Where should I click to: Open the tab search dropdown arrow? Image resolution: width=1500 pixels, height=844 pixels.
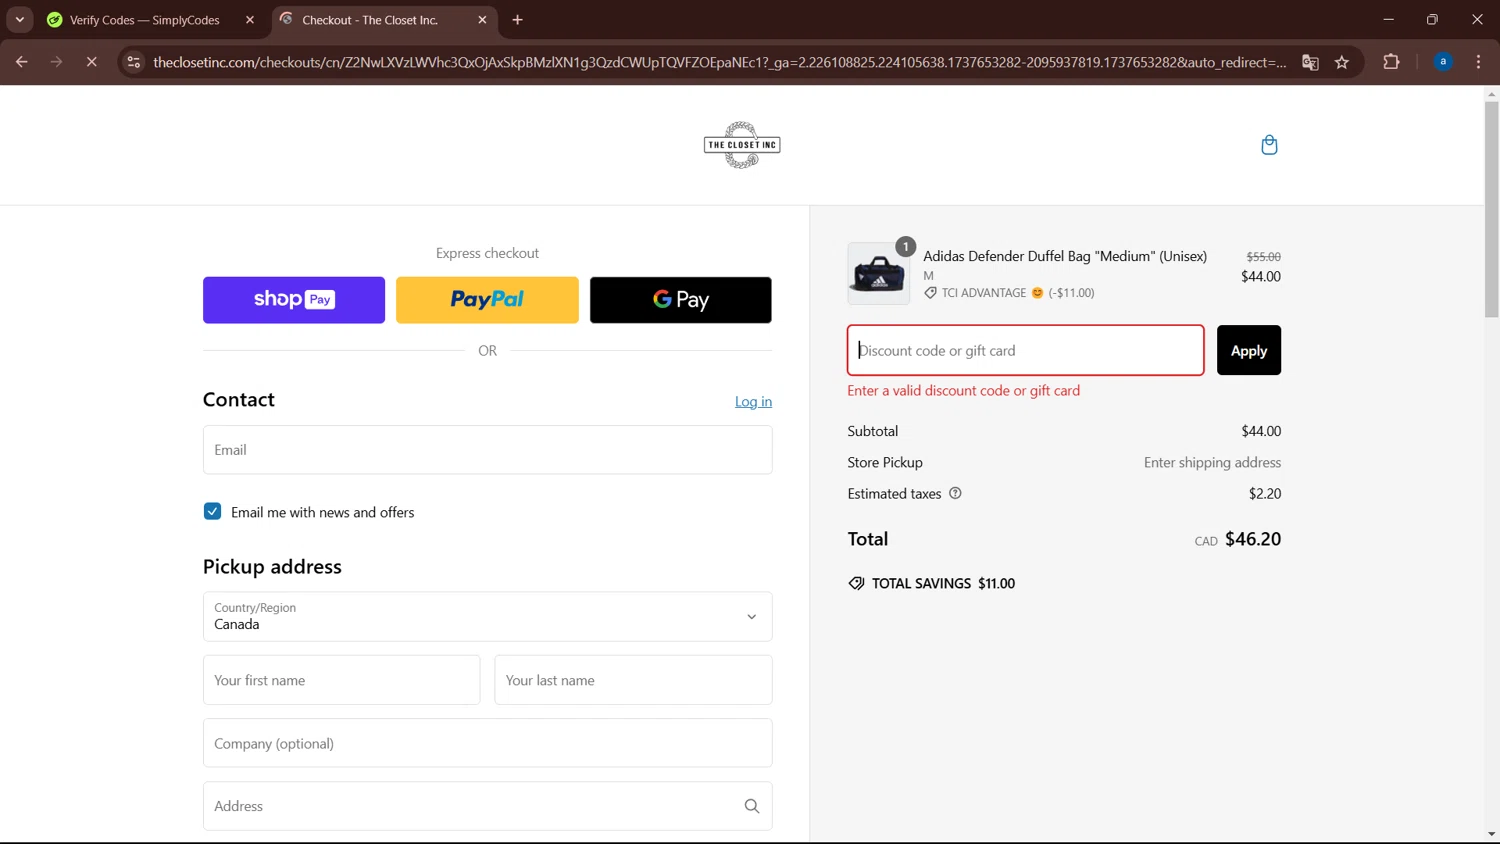click(x=19, y=20)
